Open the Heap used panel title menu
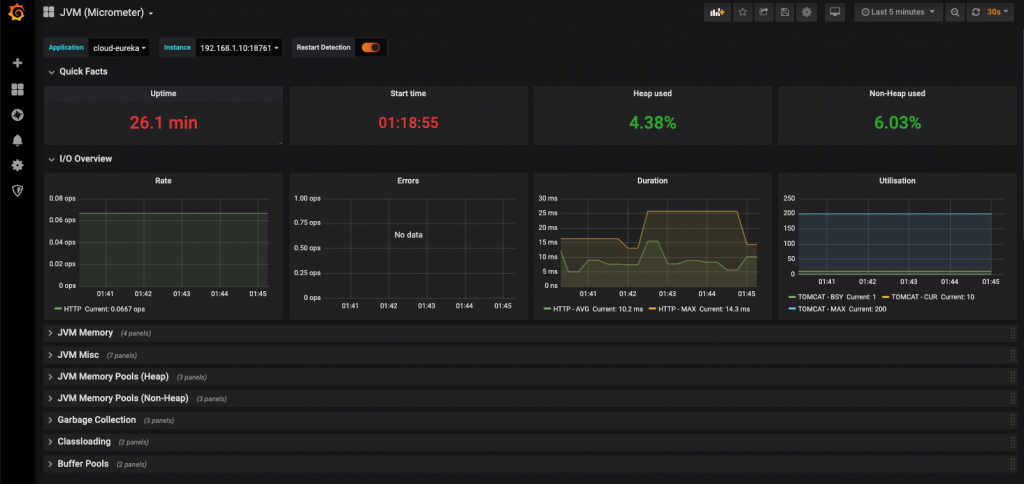Screen dimensions: 1024x484 (x=652, y=93)
